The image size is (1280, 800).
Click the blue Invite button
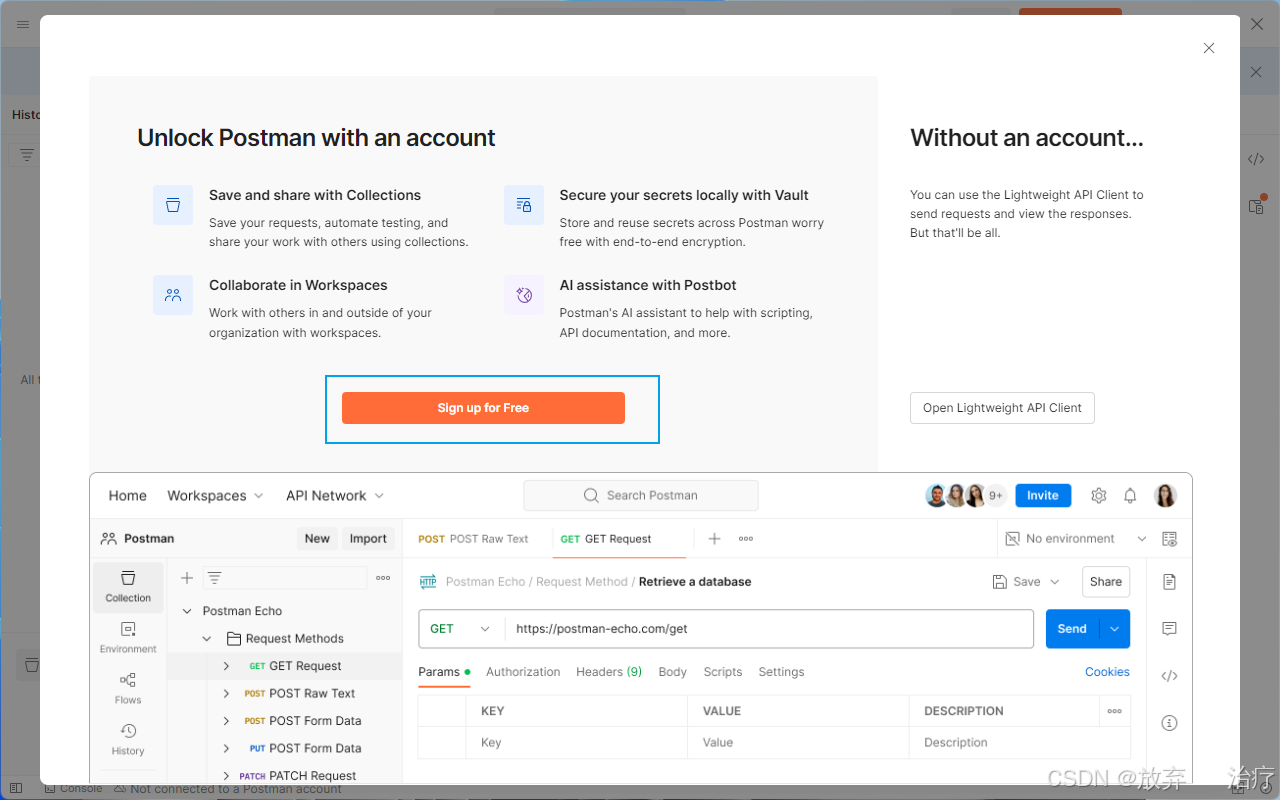tap(1043, 495)
